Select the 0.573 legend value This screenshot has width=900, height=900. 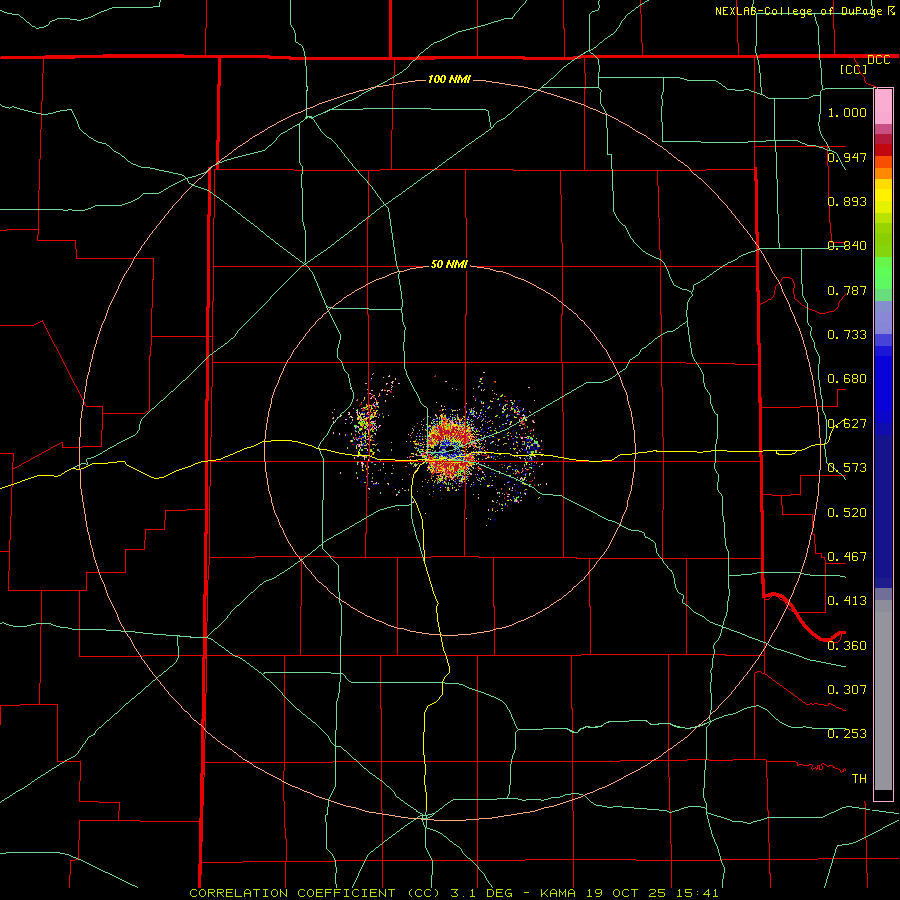coord(847,468)
